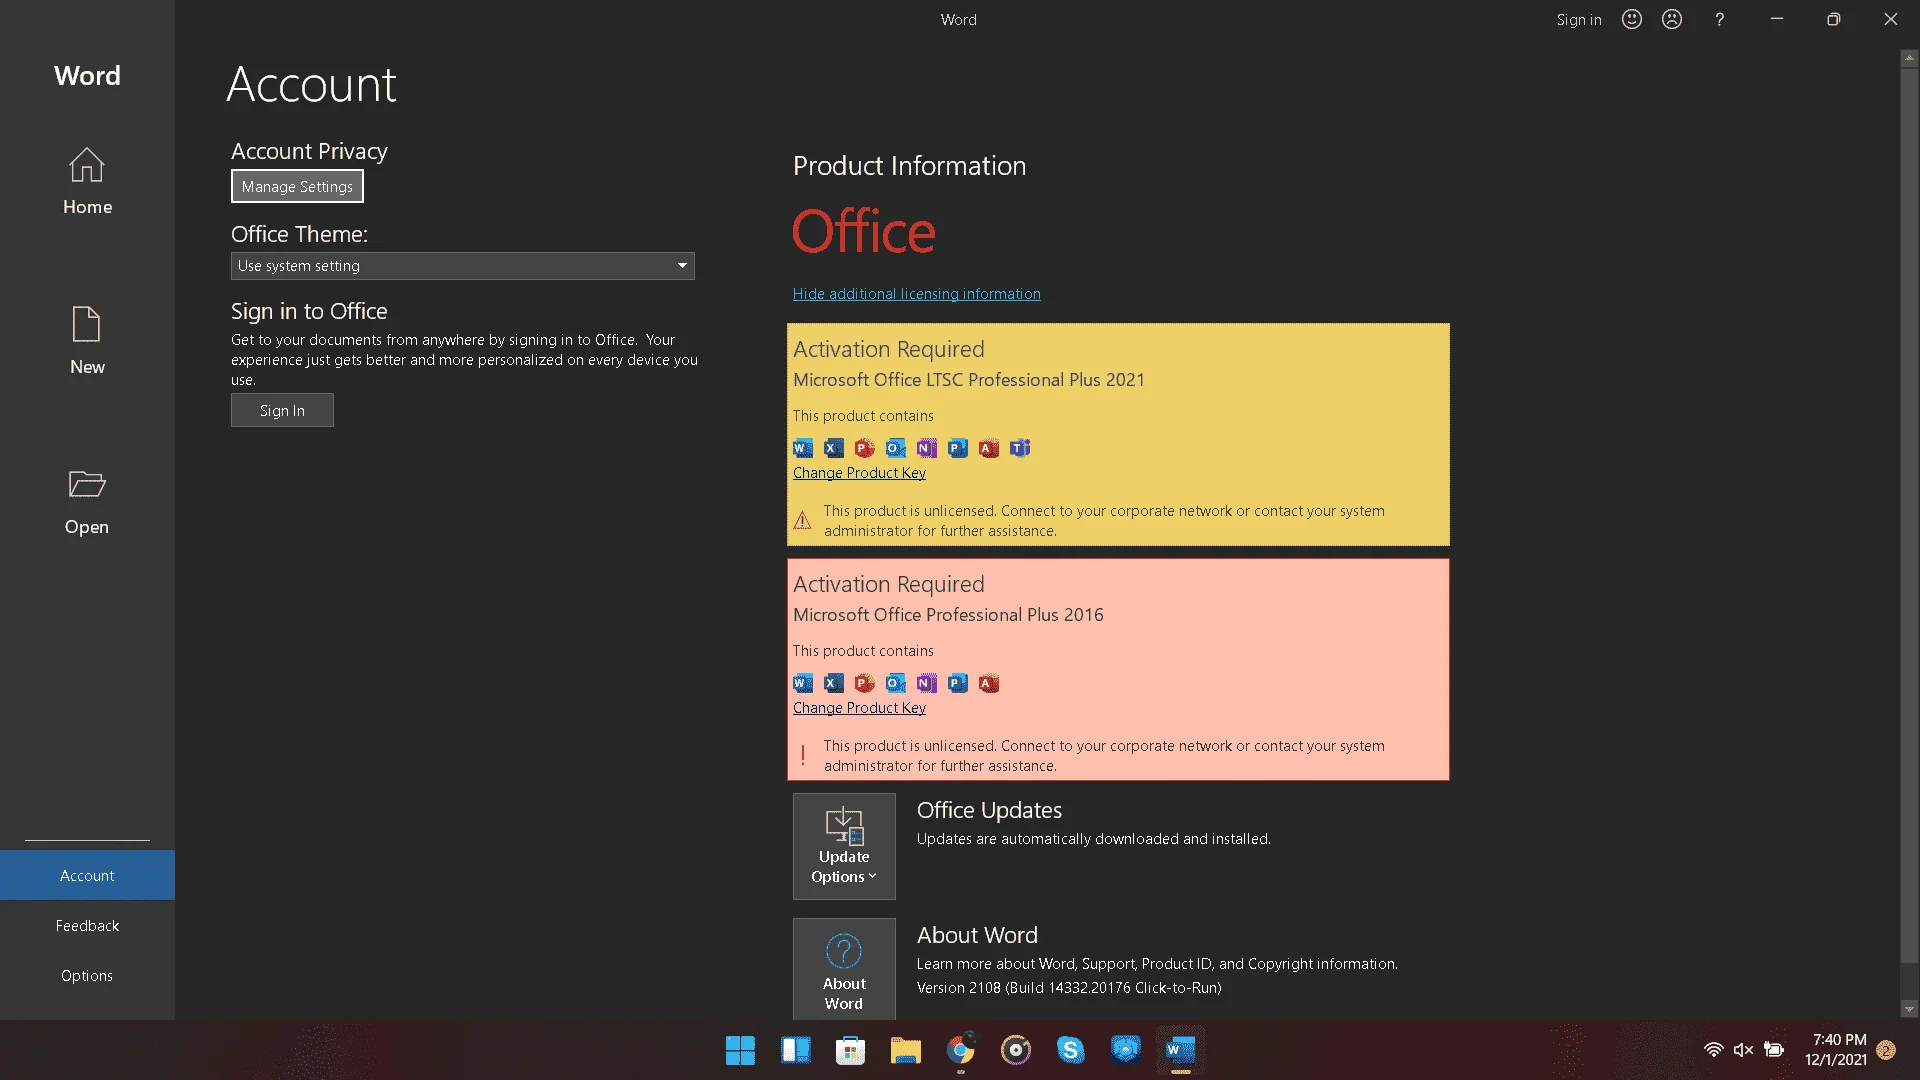Click Sign in on the title bar
This screenshot has height=1080, width=1920.
coord(1578,19)
